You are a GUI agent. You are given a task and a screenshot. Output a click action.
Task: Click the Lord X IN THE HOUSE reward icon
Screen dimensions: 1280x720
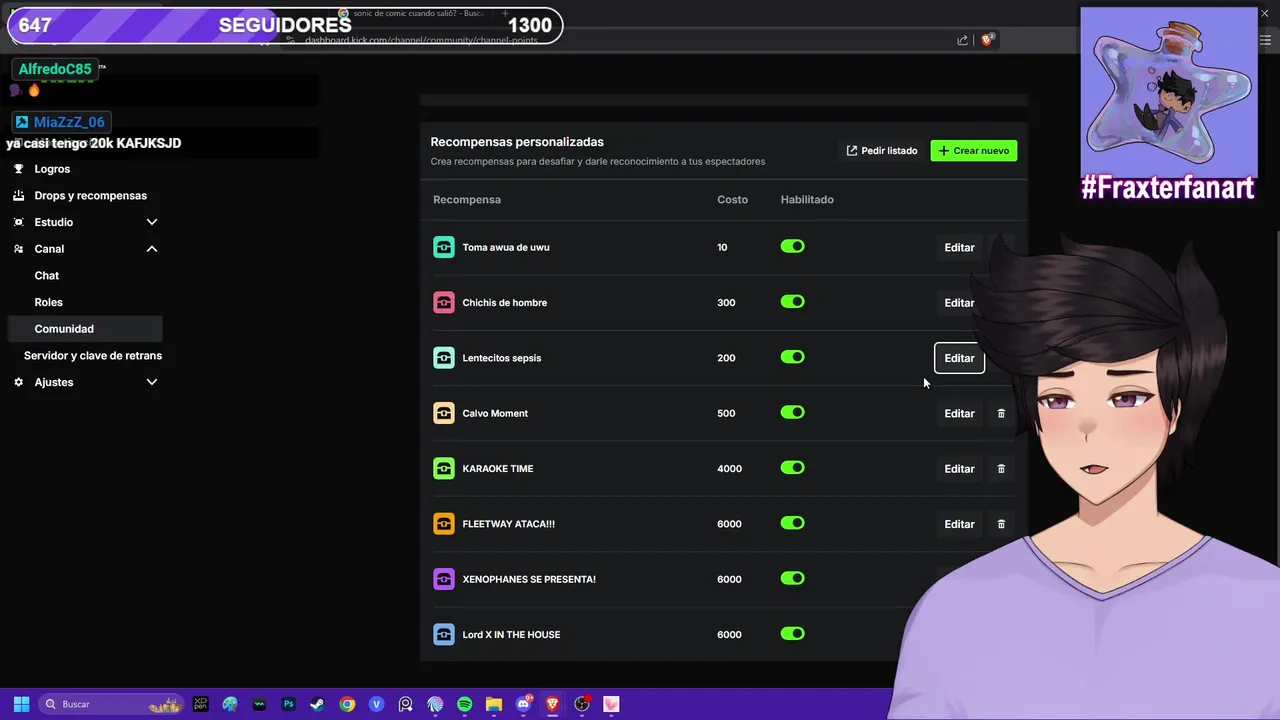point(443,634)
